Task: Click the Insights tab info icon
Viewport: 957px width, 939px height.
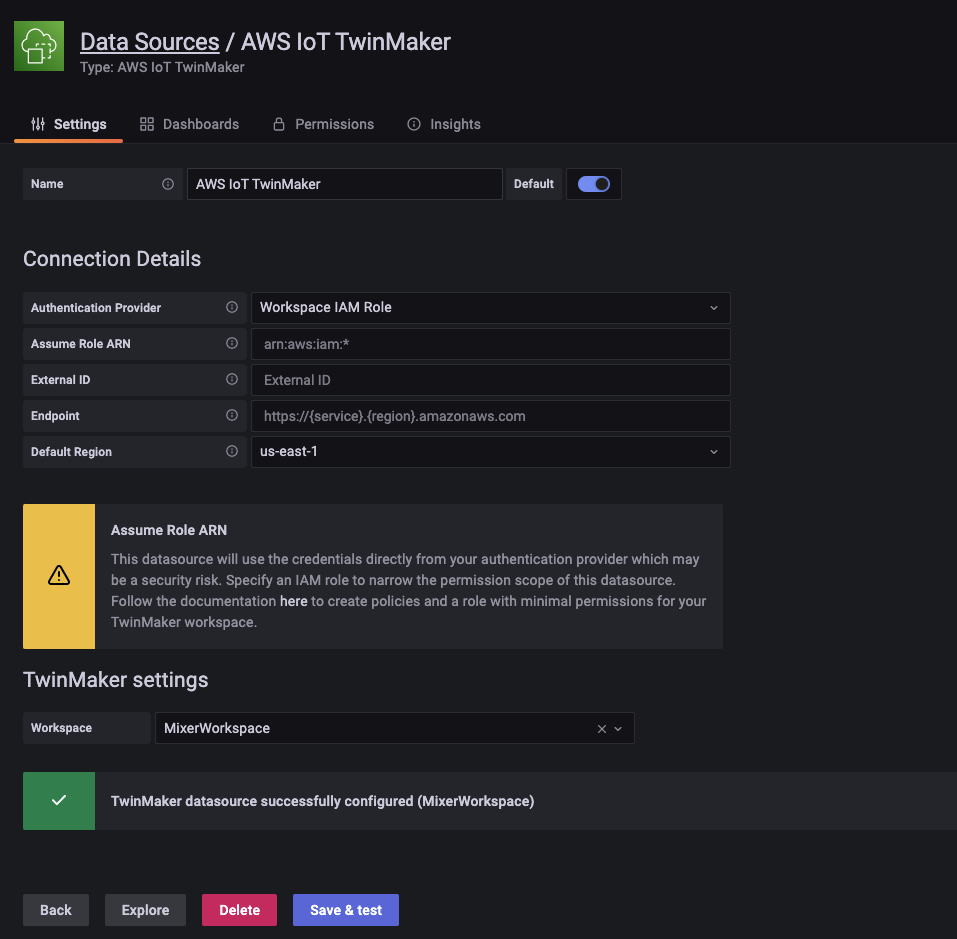Action: (x=414, y=124)
